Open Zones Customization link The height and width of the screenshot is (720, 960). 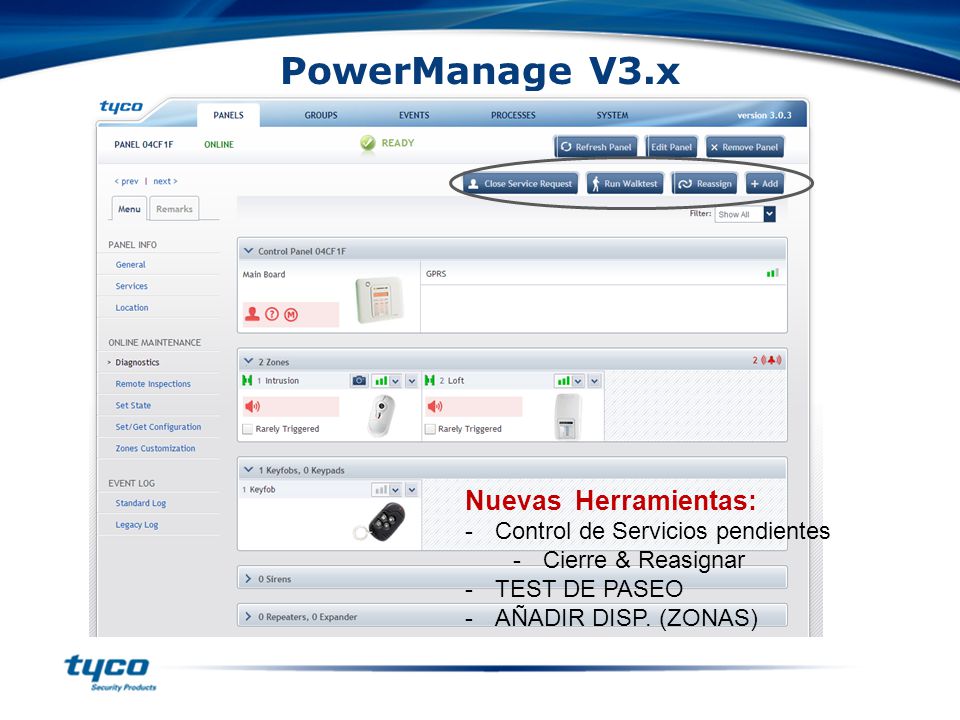pos(156,448)
